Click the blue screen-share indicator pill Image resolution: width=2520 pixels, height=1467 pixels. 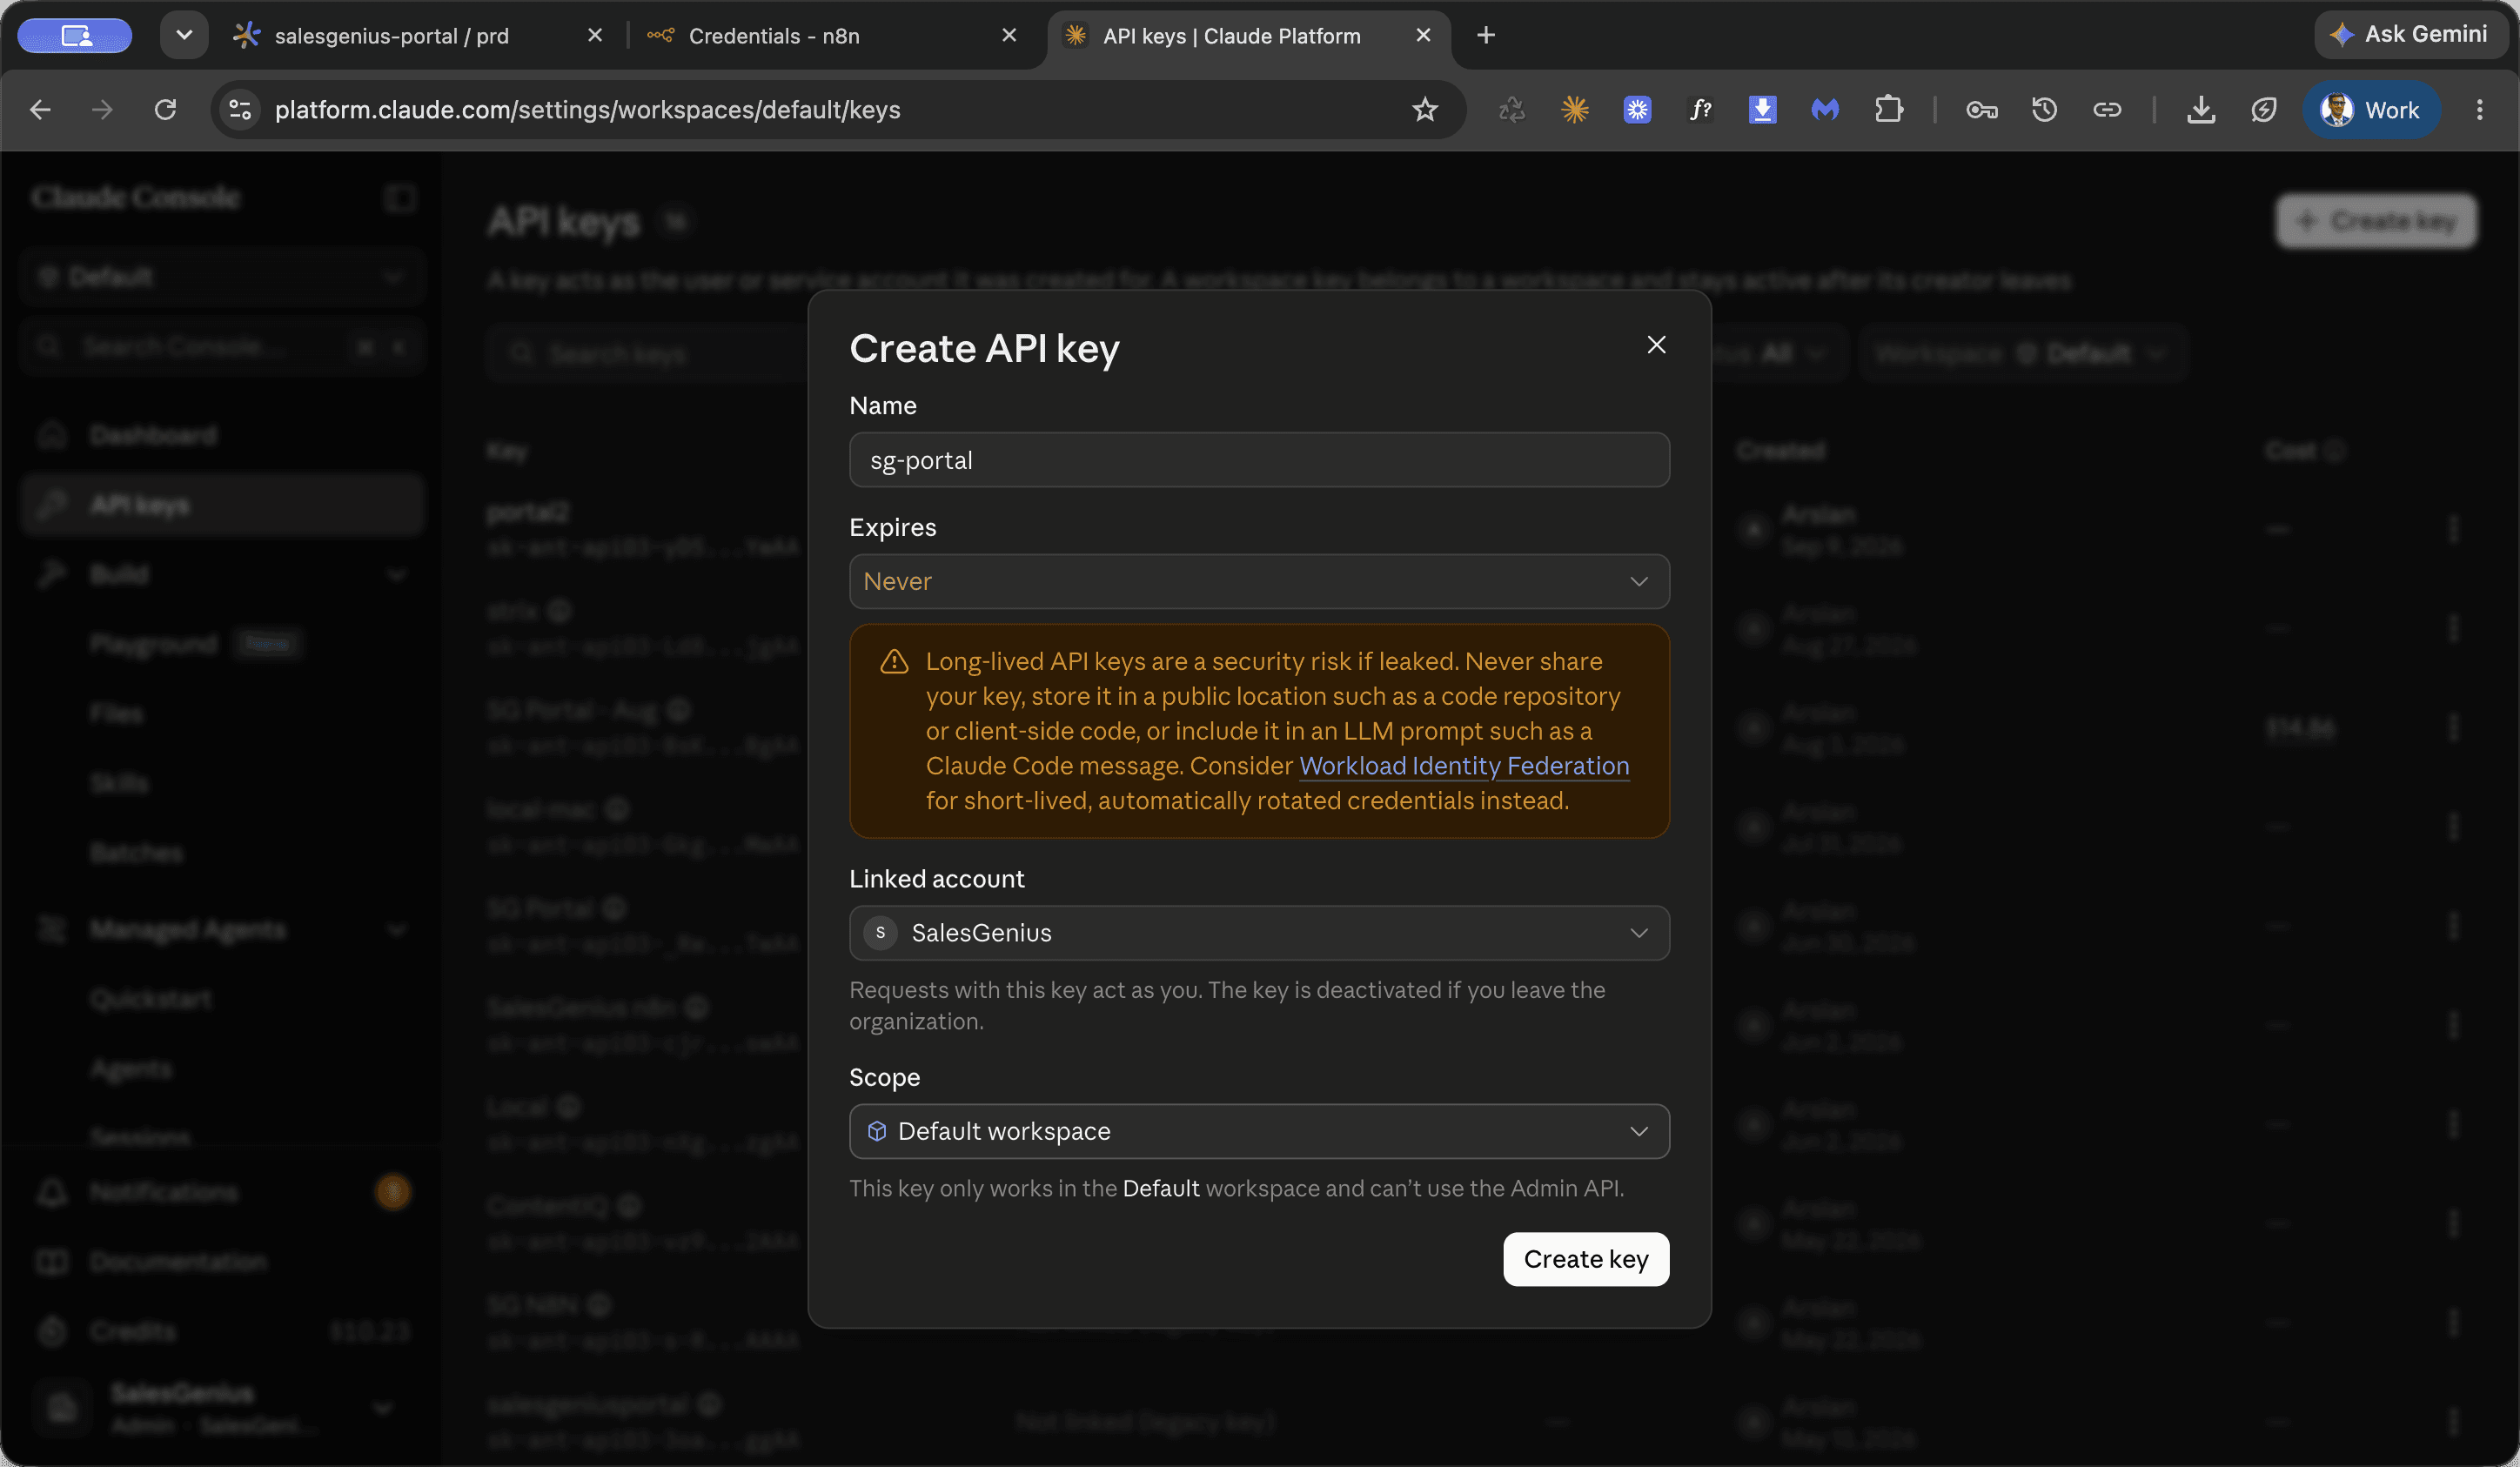coord(75,35)
